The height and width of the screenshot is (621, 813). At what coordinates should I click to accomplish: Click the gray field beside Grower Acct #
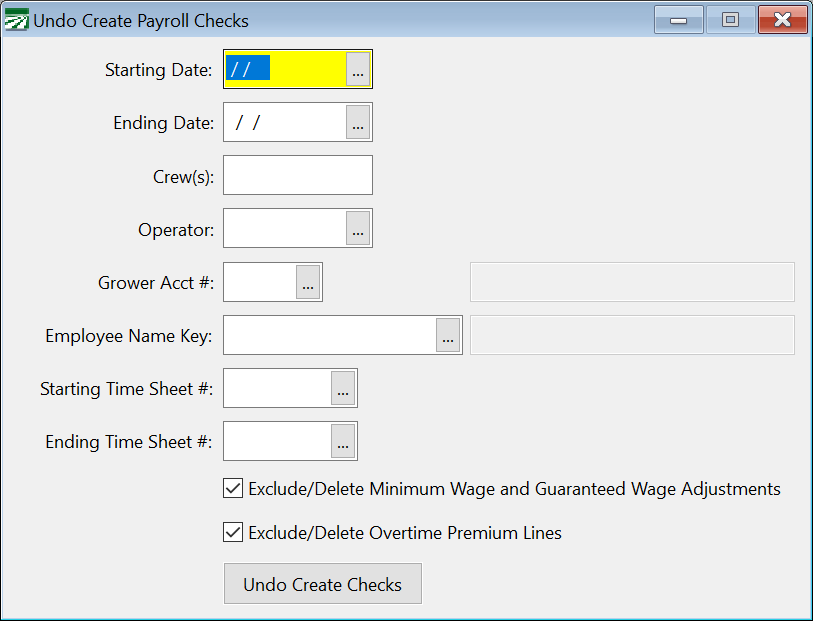point(632,281)
